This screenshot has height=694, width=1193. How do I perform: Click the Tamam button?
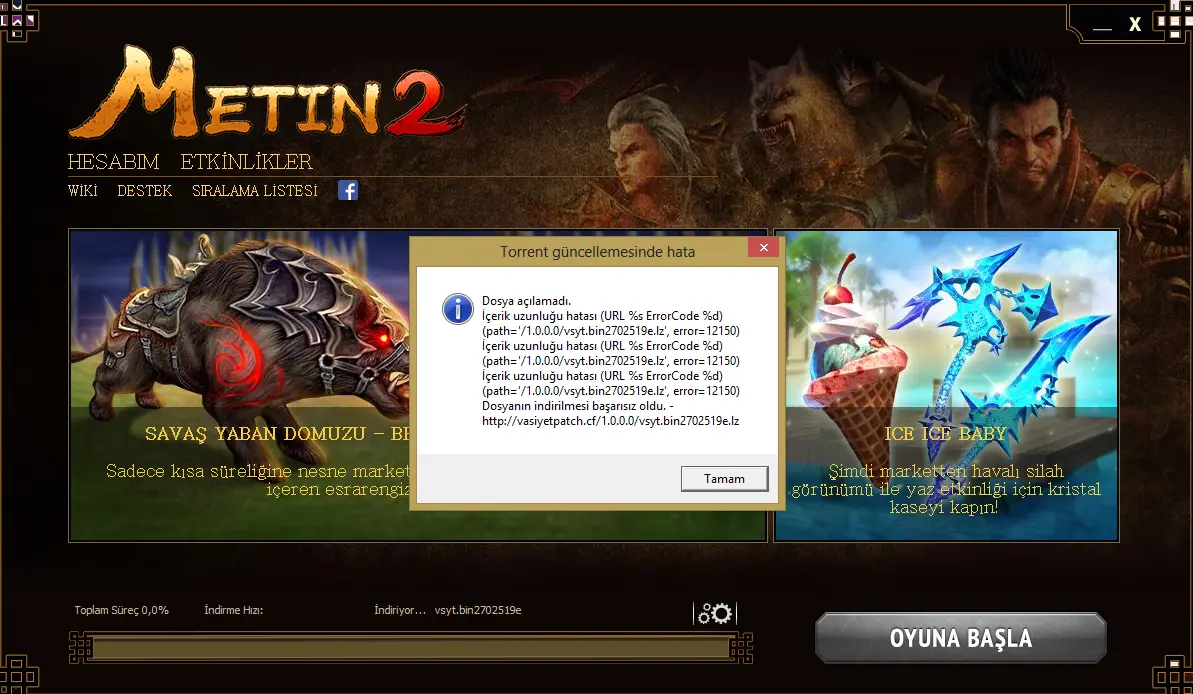[724, 479]
